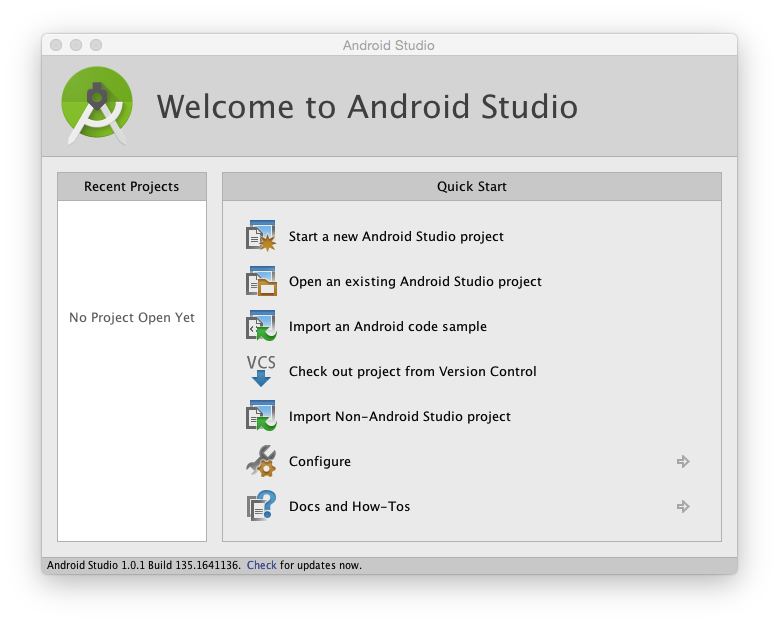Click the new Android Studio project icon

click(x=261, y=236)
